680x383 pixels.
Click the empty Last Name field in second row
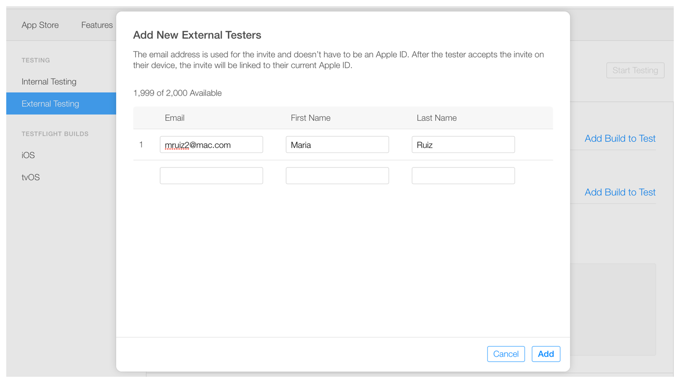(x=463, y=176)
